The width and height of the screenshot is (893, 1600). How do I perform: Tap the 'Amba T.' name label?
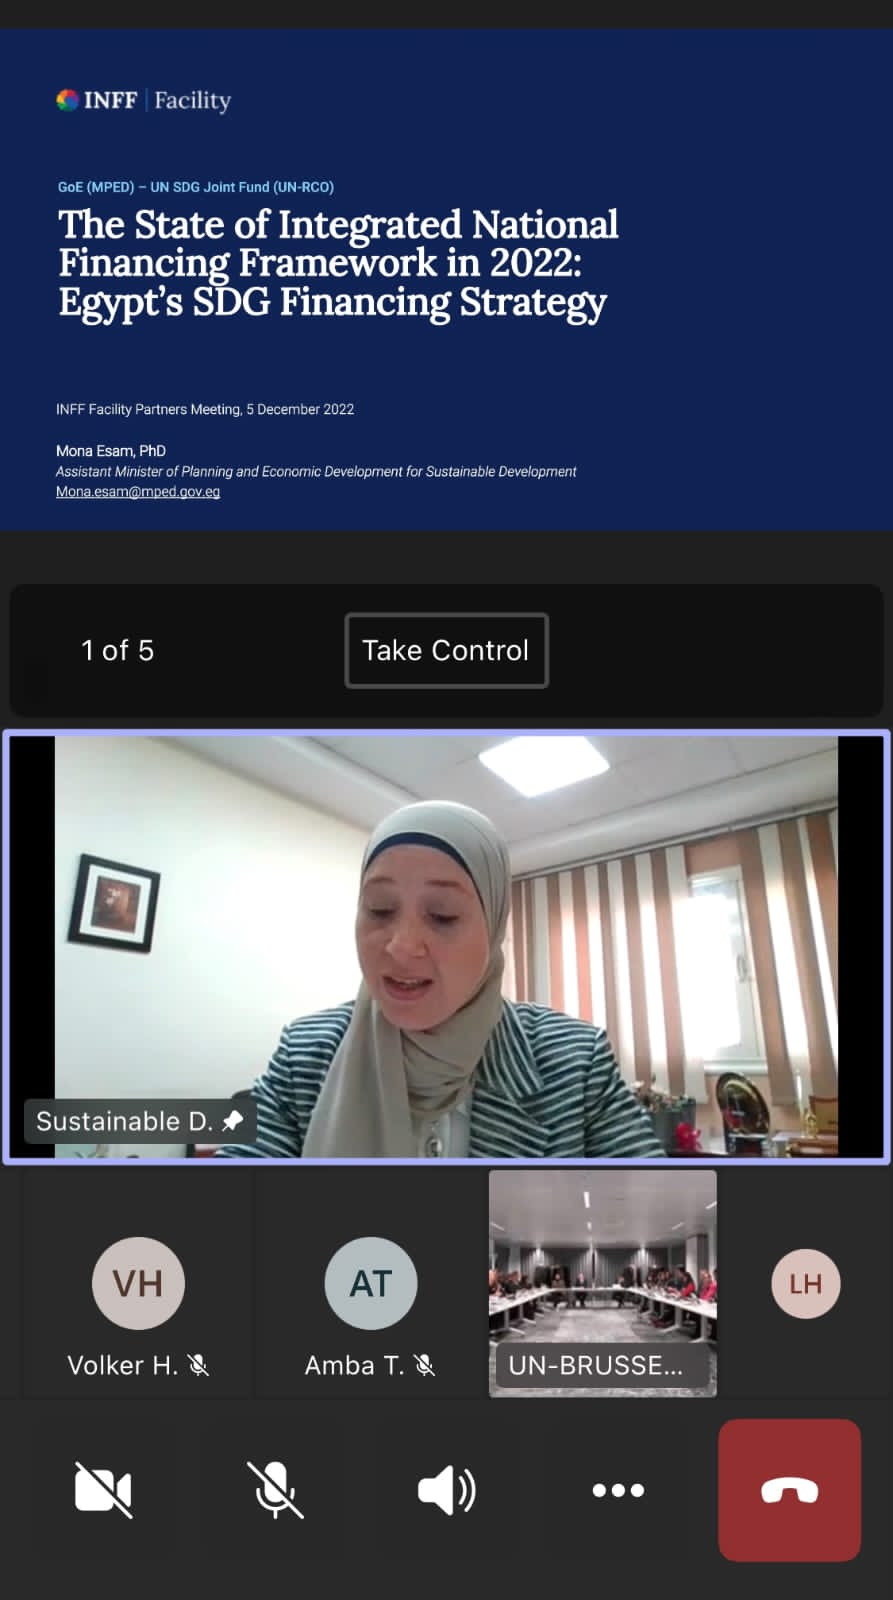pos(354,1365)
